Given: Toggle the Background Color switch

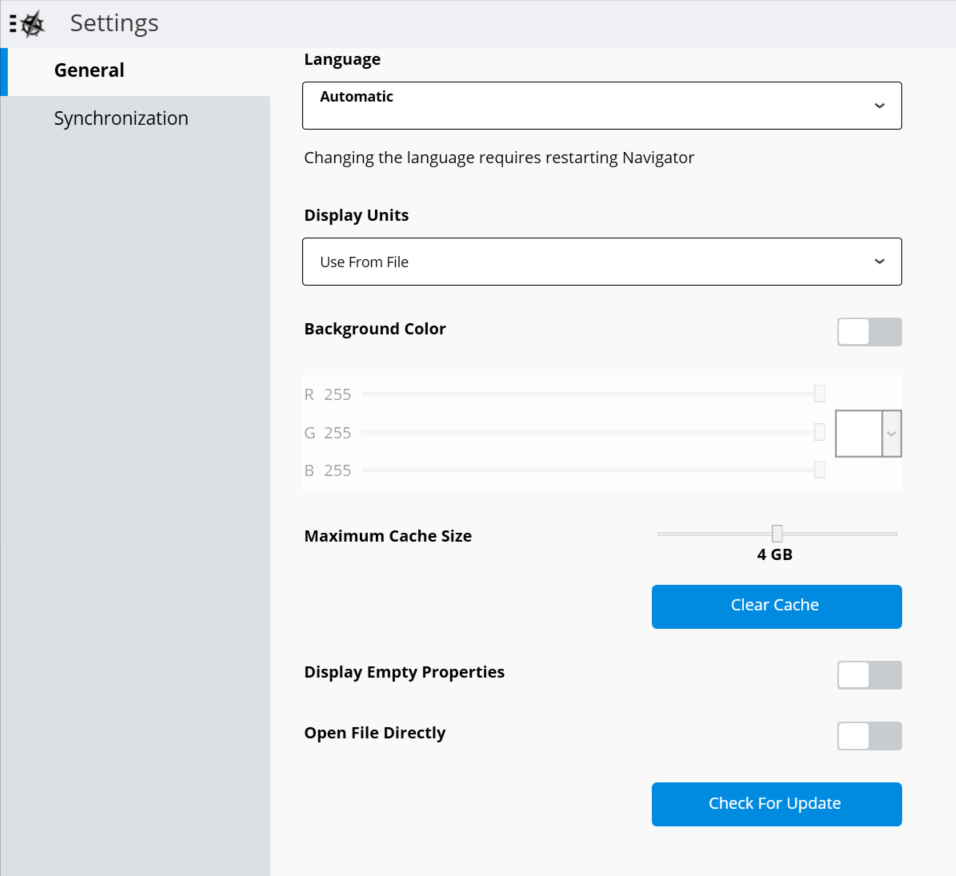Looking at the screenshot, I should [869, 332].
